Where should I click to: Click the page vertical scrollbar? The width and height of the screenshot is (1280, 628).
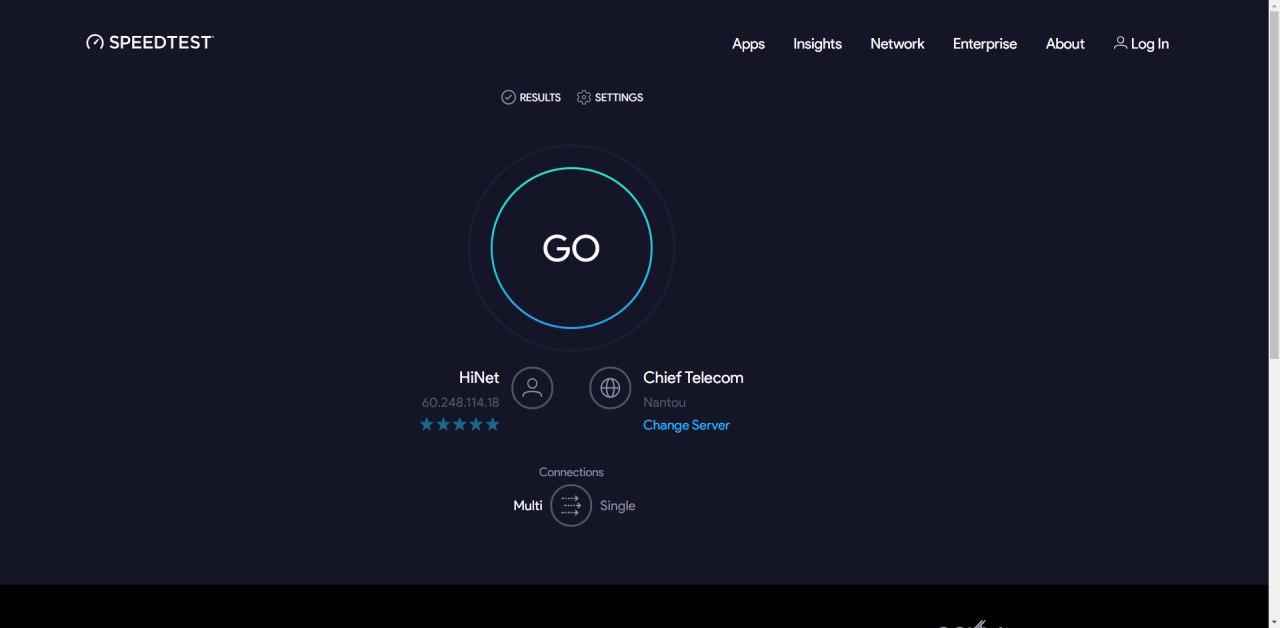[1273, 180]
